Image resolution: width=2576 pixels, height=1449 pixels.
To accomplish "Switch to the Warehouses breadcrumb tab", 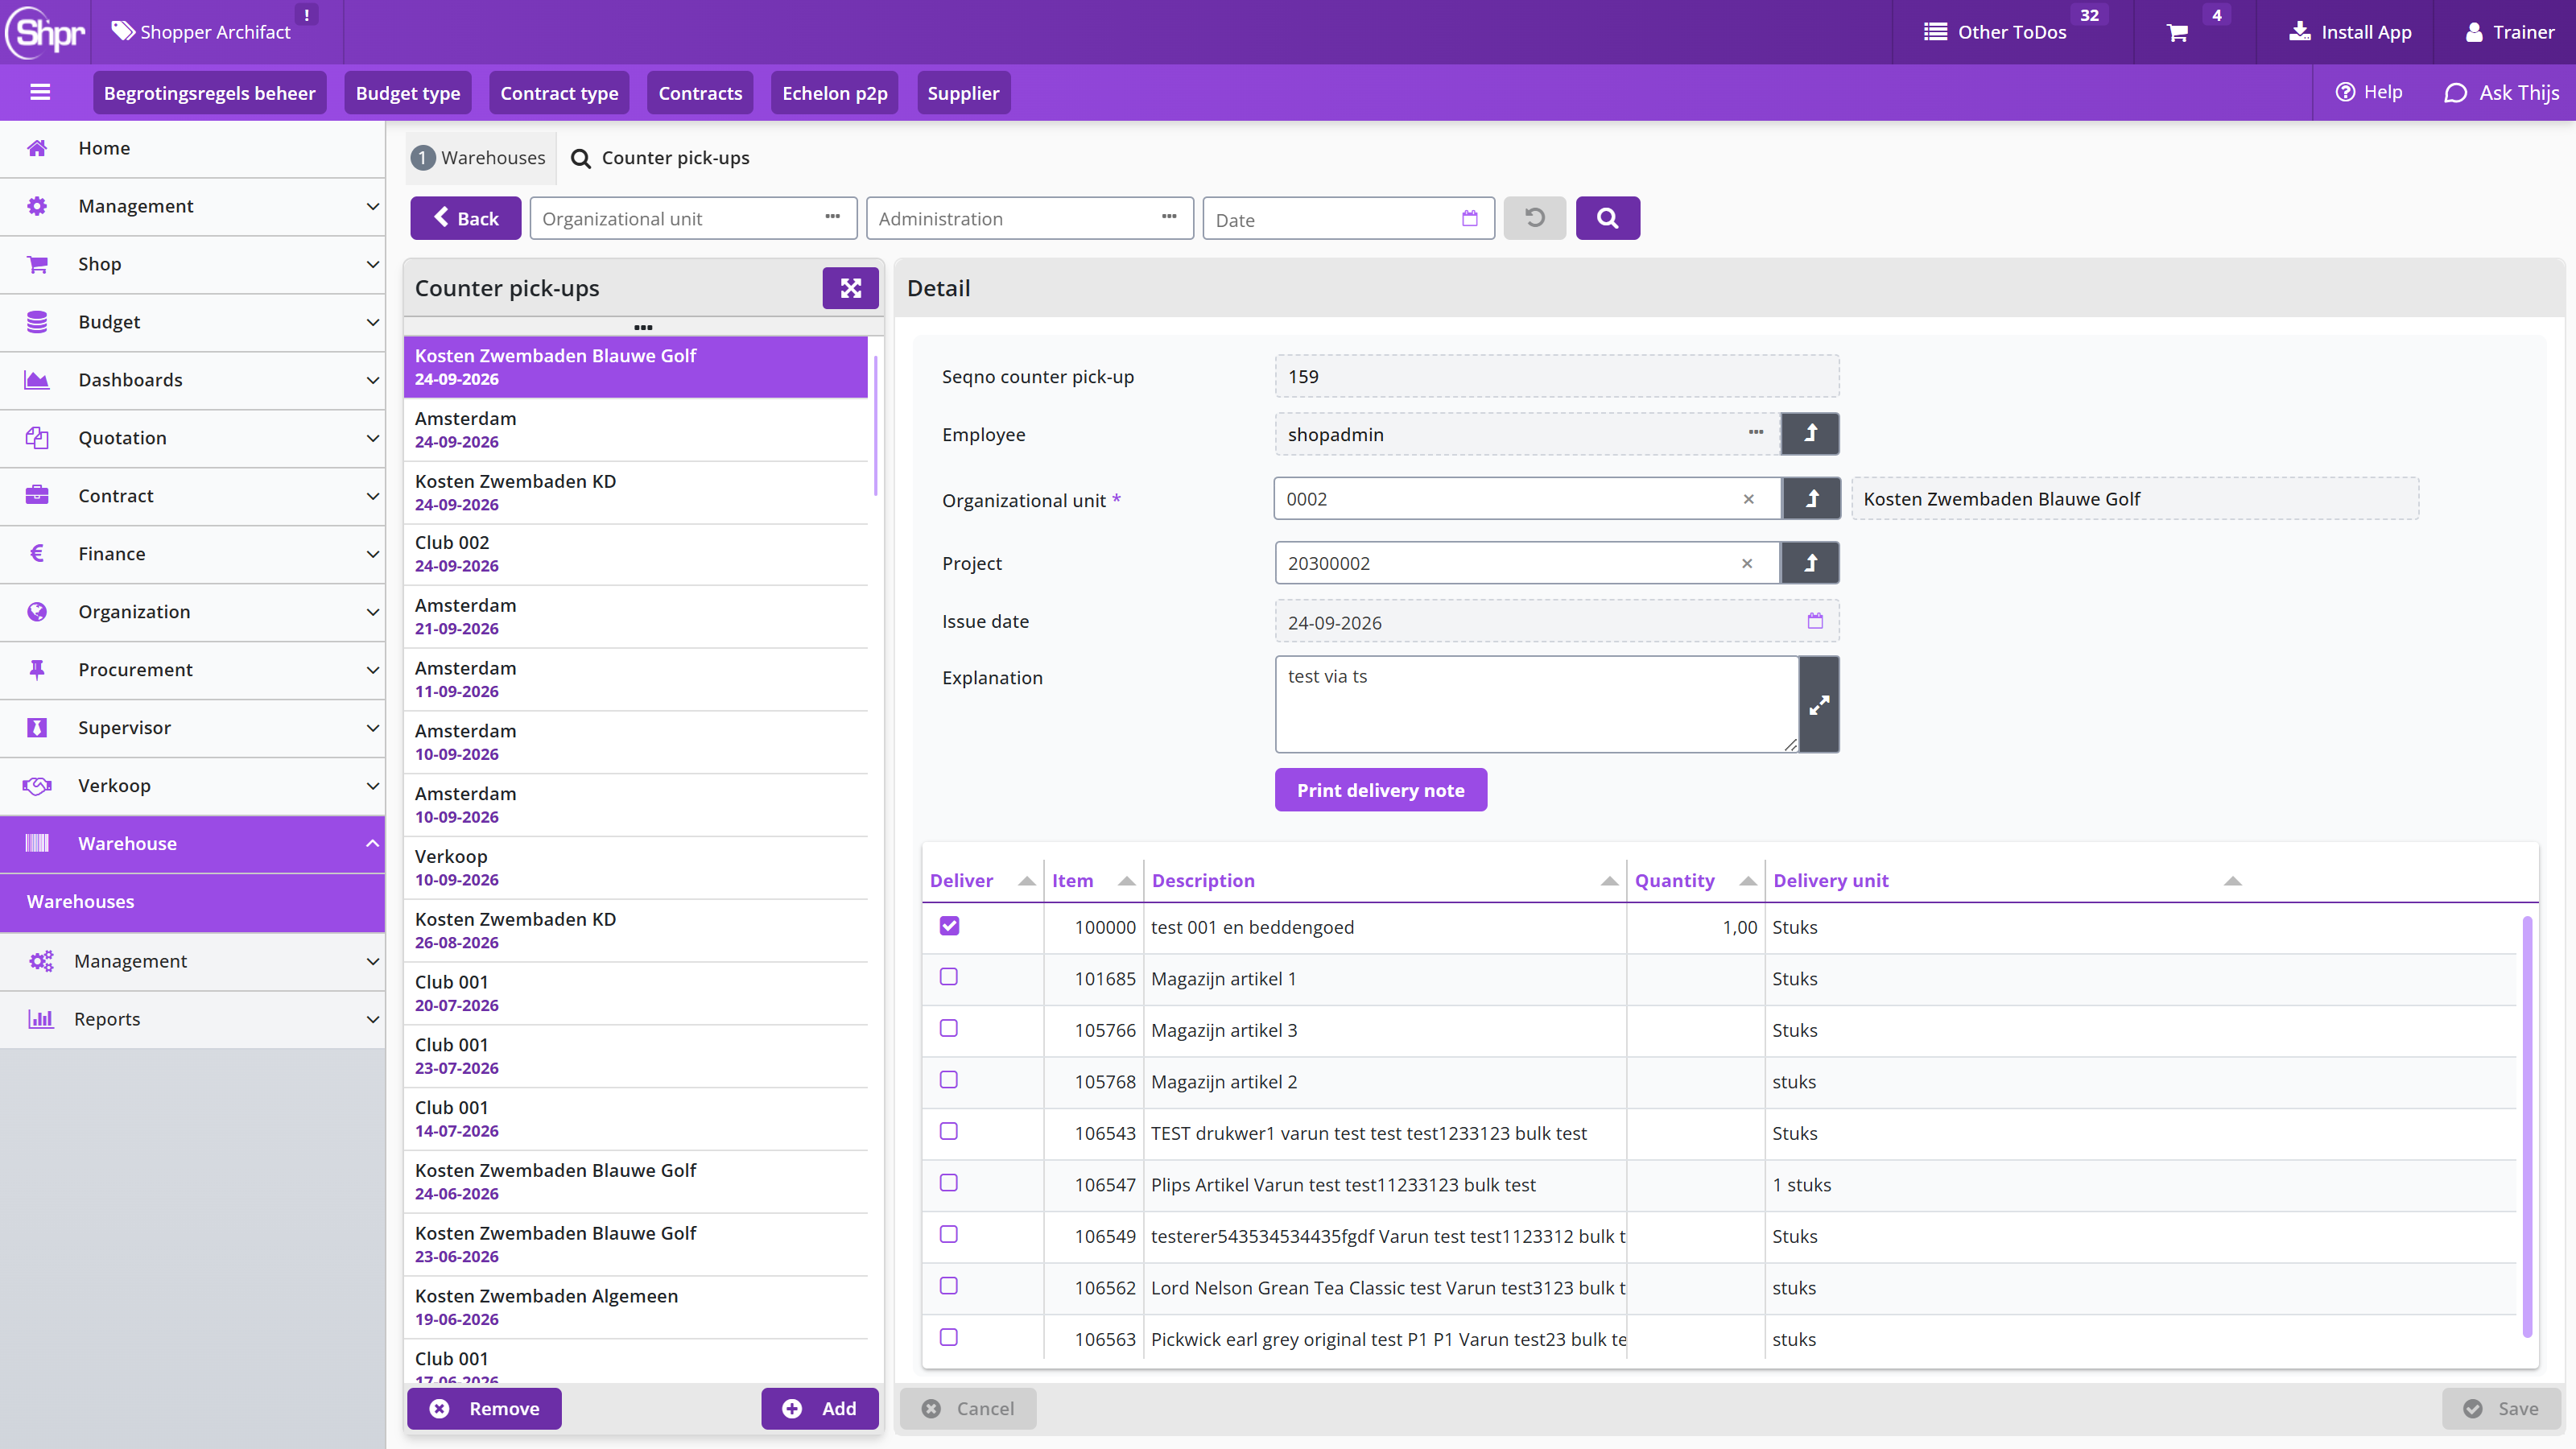I will click(480, 158).
